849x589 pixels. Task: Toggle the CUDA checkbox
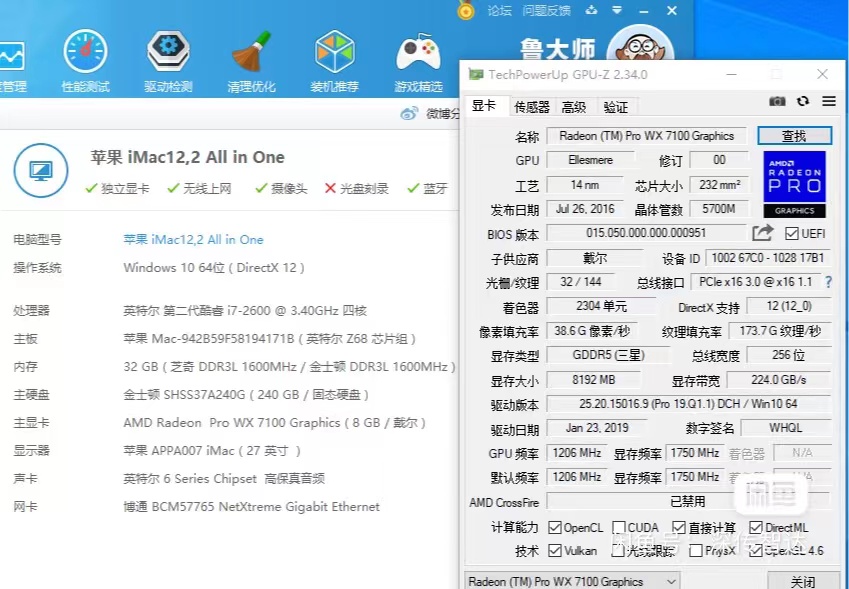(x=619, y=527)
